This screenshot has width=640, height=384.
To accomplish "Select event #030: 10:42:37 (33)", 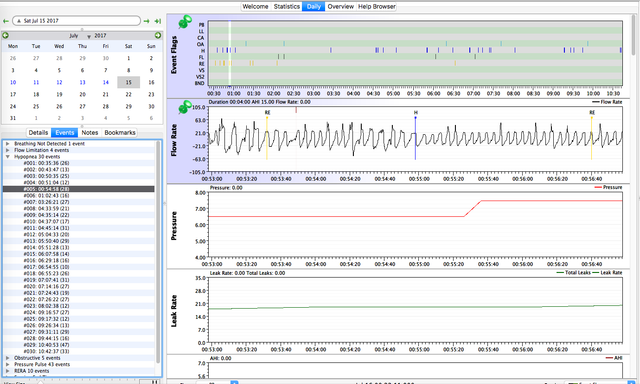I will pyautogui.click(x=79, y=351).
